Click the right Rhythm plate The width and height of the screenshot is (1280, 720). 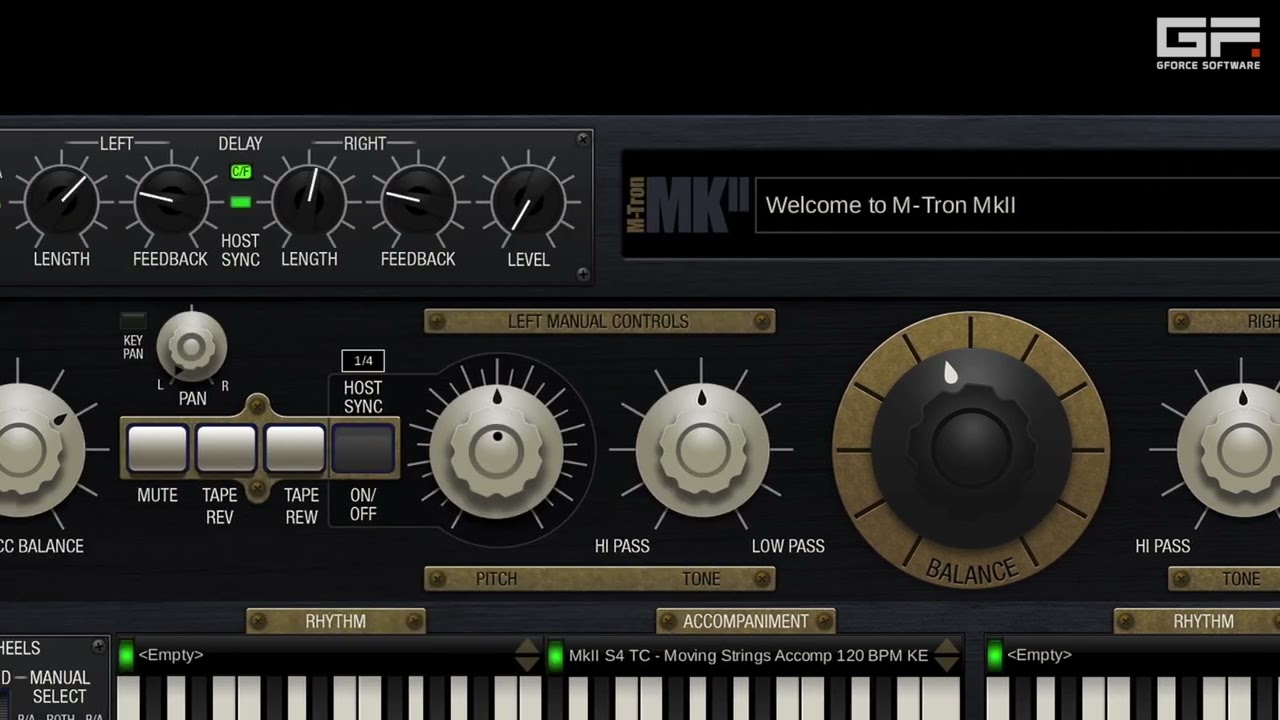click(1197, 621)
